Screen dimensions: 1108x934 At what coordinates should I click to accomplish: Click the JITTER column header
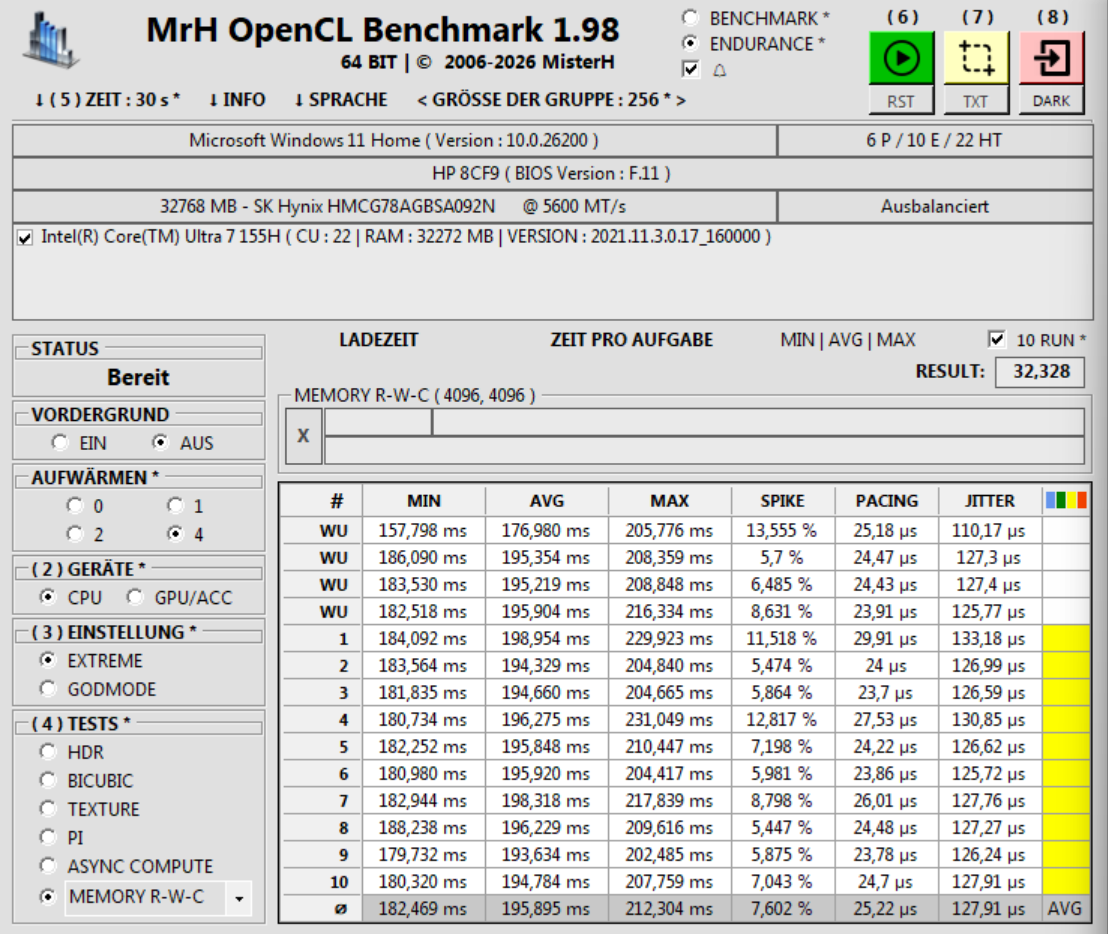989,501
